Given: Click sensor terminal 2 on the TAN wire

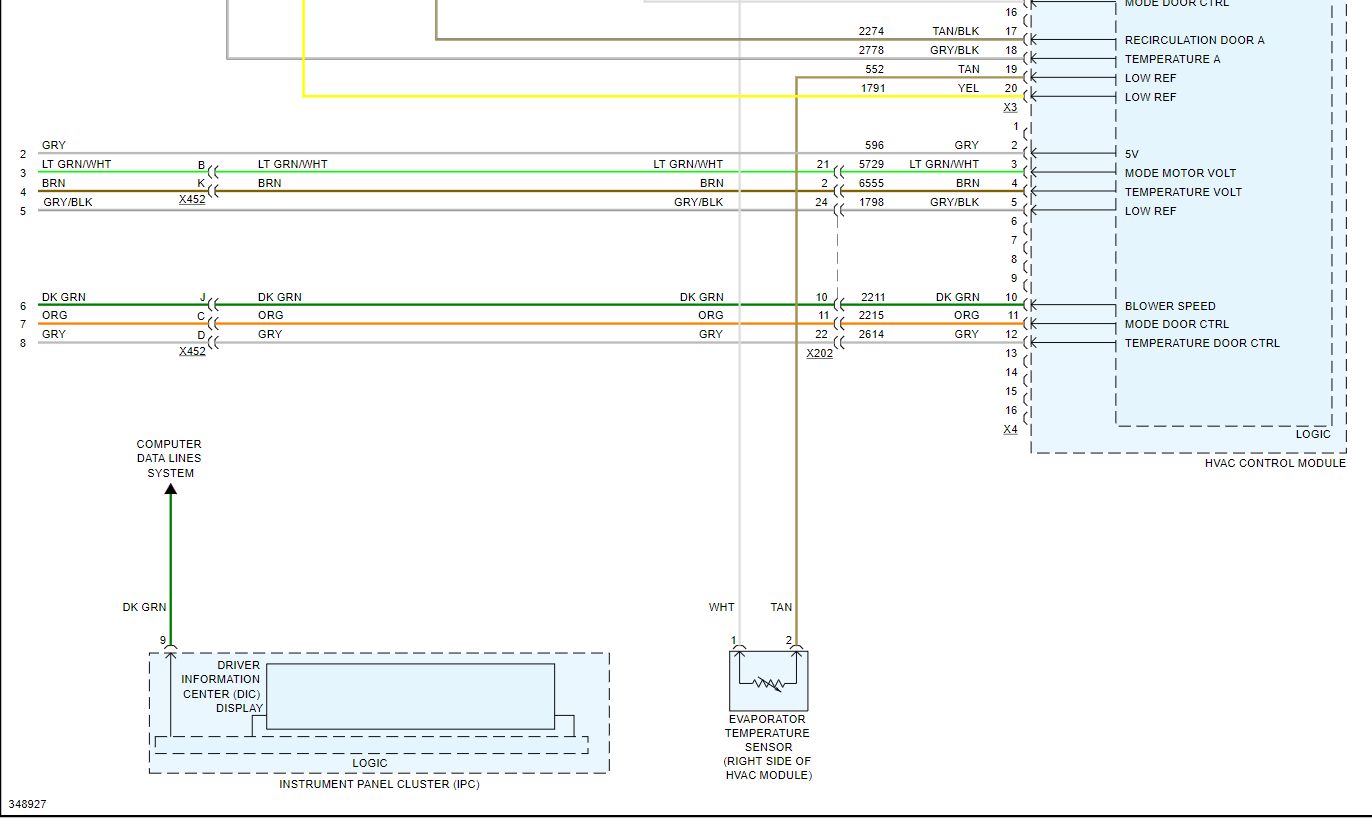Looking at the screenshot, I should 796,651.
